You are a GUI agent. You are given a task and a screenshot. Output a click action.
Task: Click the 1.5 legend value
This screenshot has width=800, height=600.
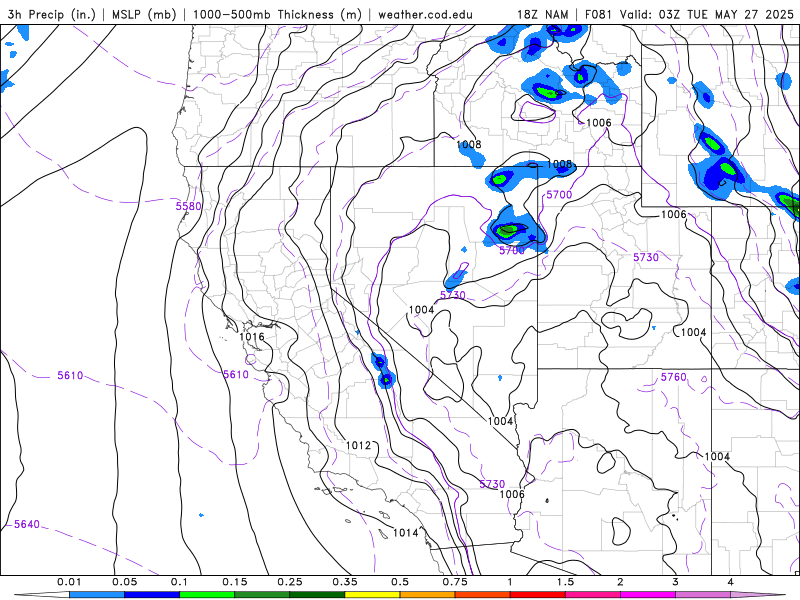565,582
